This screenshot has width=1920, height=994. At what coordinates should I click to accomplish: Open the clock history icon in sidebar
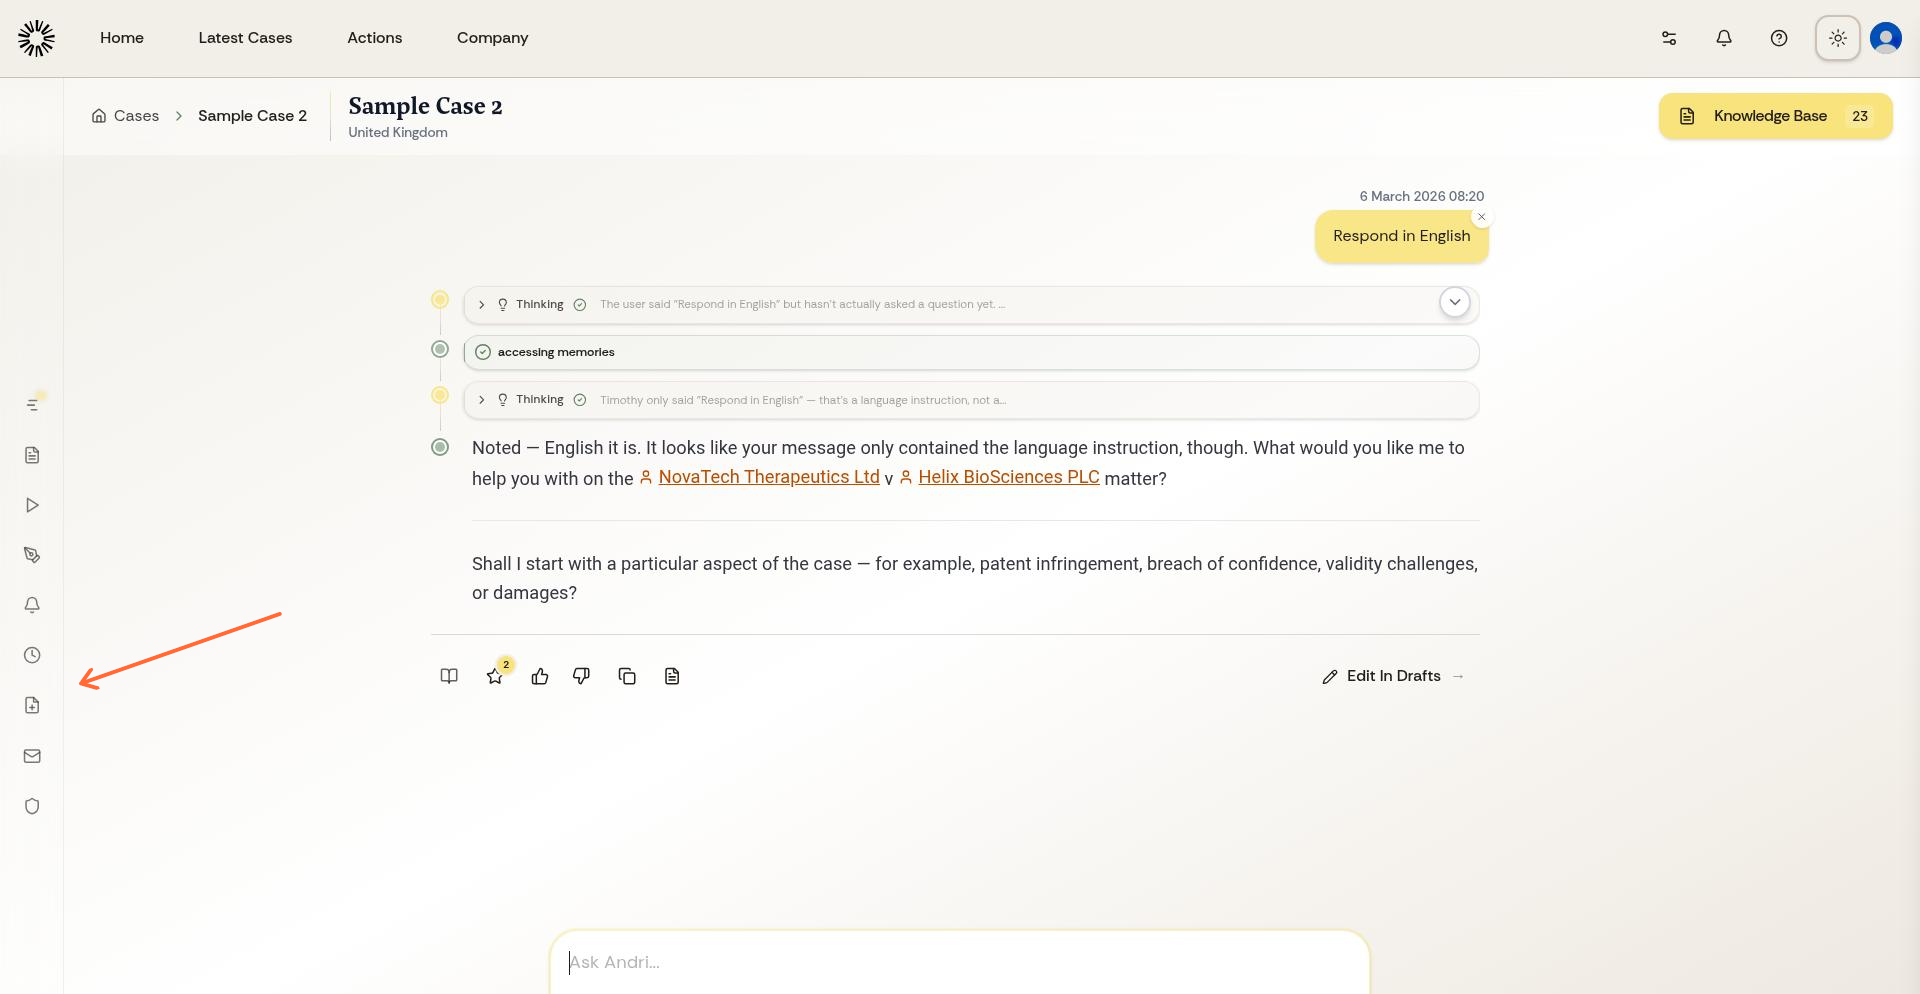click(32, 656)
